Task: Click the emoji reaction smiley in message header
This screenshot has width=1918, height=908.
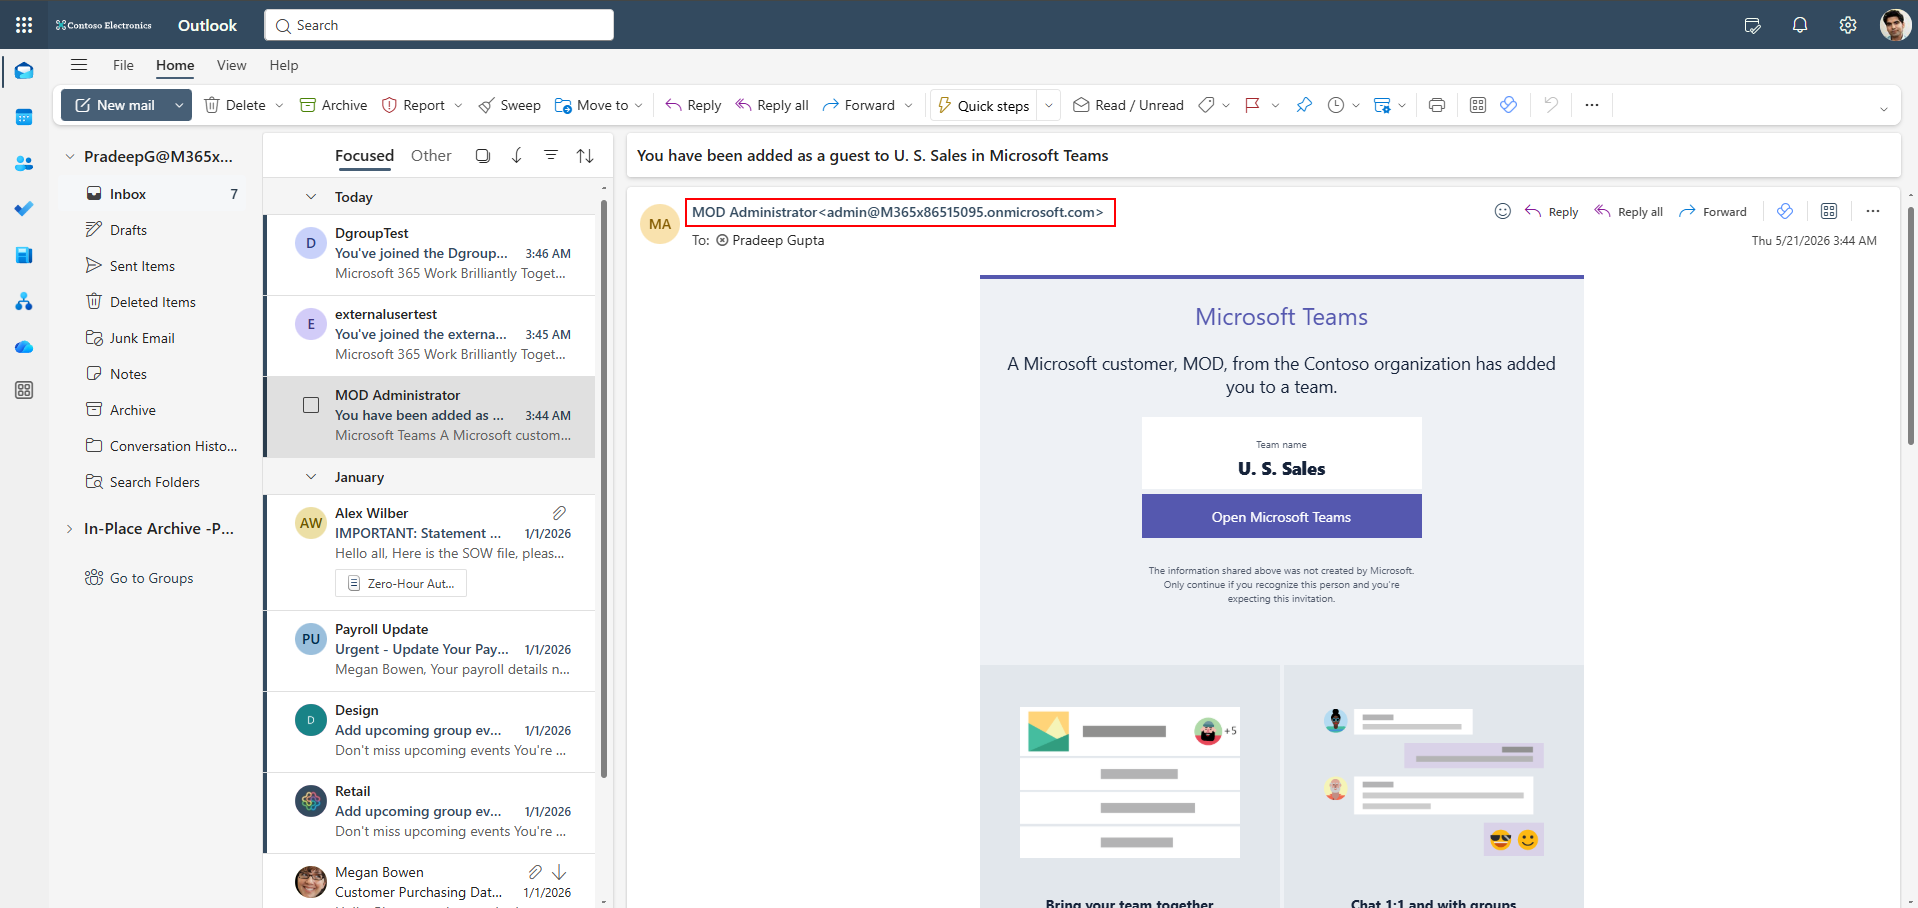Action: [x=1503, y=211]
